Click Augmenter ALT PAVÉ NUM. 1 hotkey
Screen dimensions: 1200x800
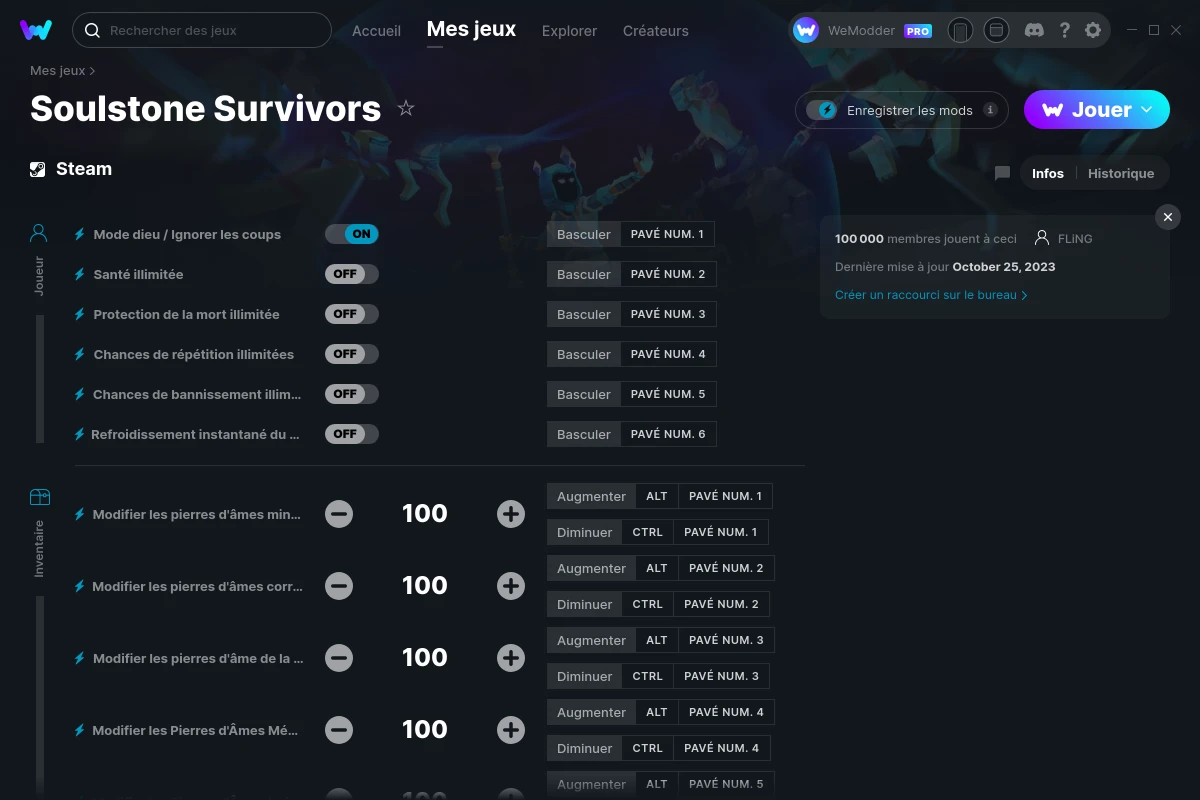660,496
